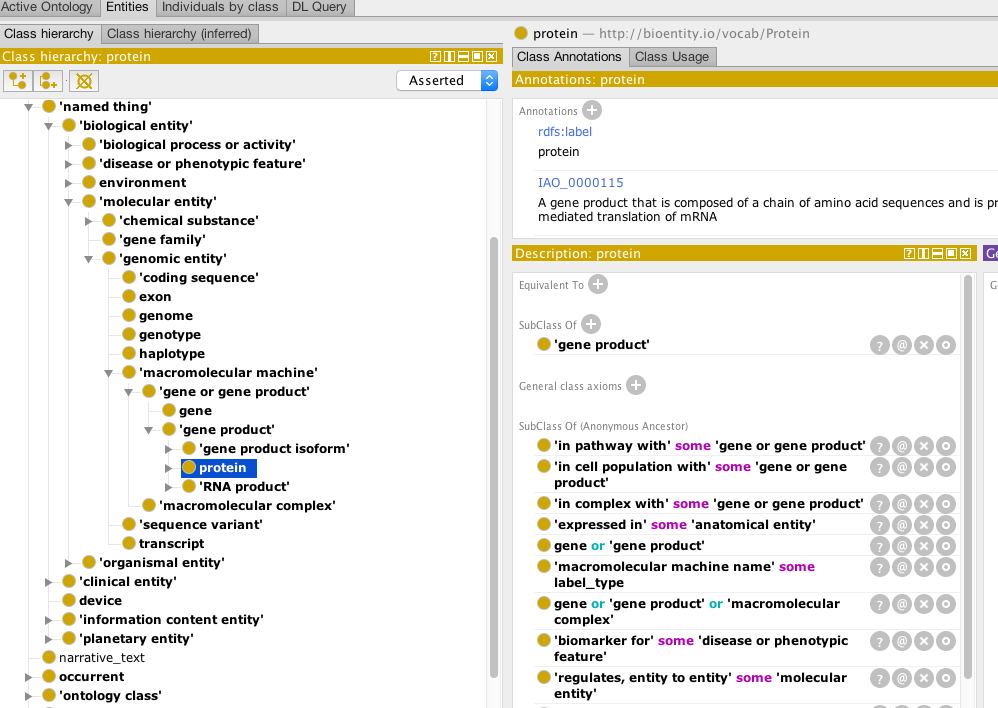
Task: Select the transcript class
Action: pyautogui.click(x=171, y=544)
